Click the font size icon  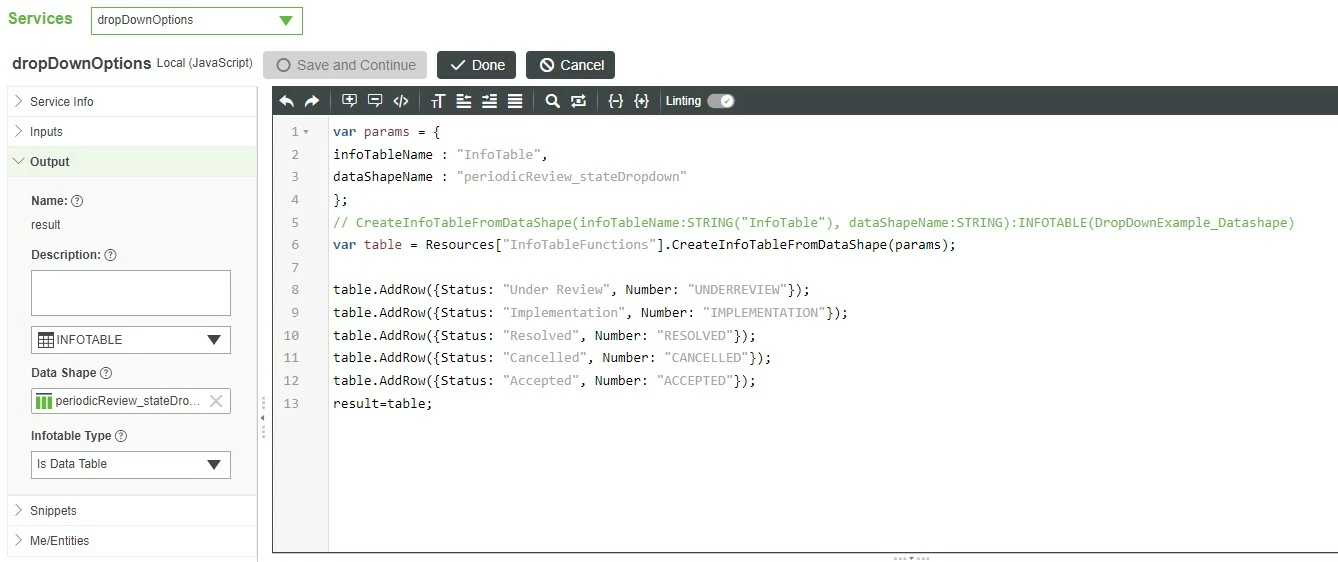click(x=437, y=101)
